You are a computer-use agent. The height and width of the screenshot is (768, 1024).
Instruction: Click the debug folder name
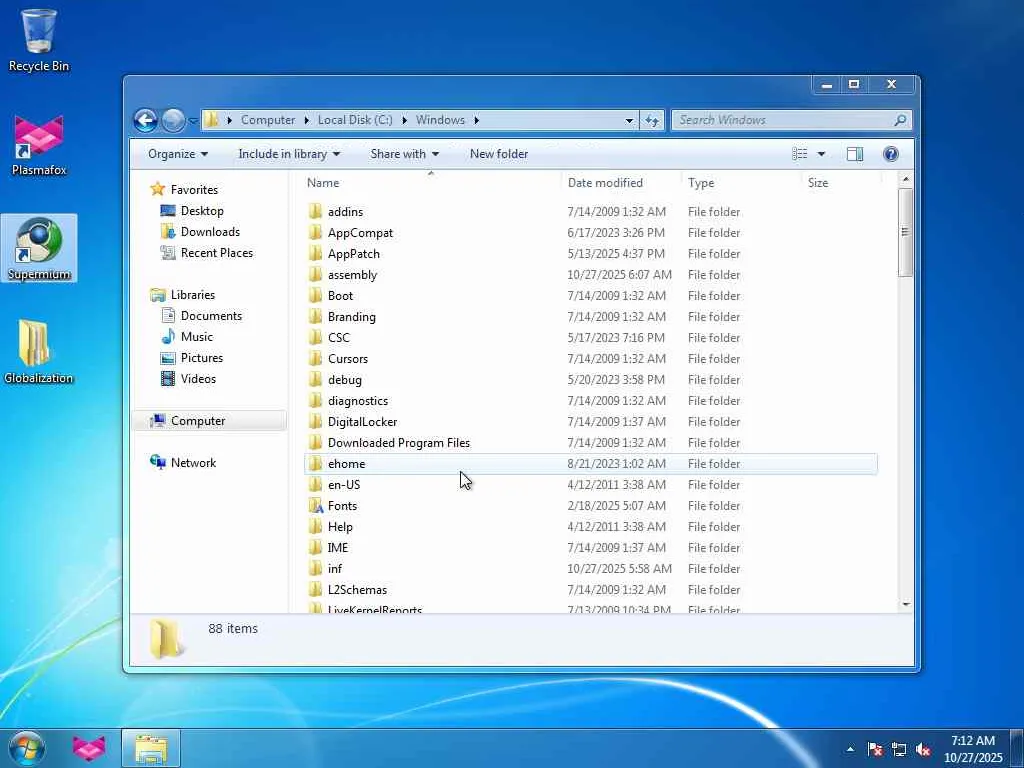click(x=345, y=380)
